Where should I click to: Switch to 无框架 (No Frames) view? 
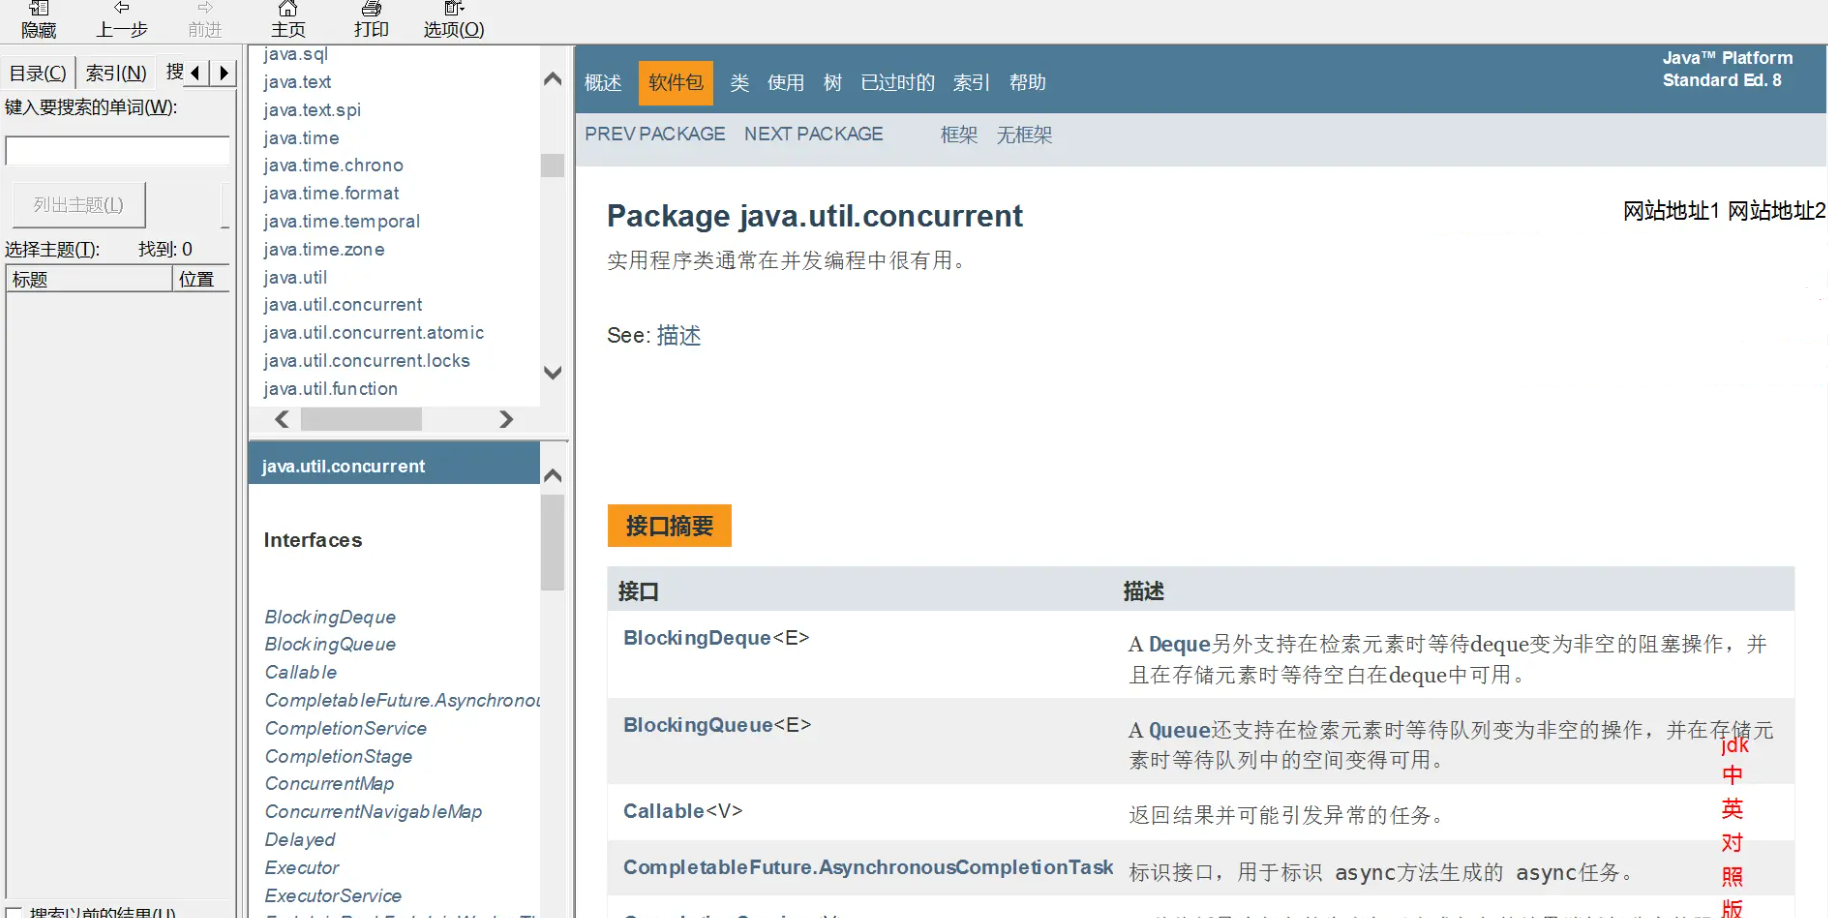[x=1024, y=134]
